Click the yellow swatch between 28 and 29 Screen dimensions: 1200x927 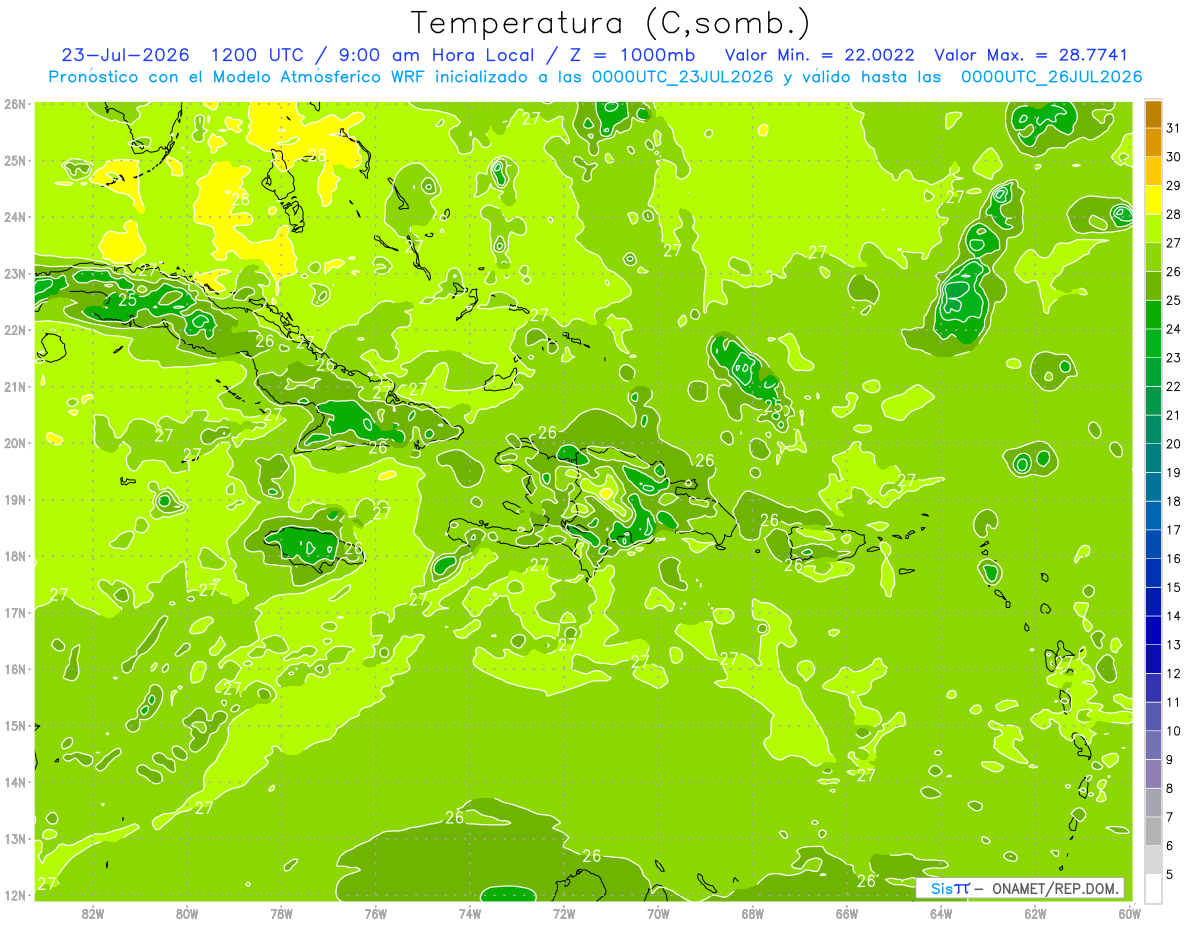1154,201
